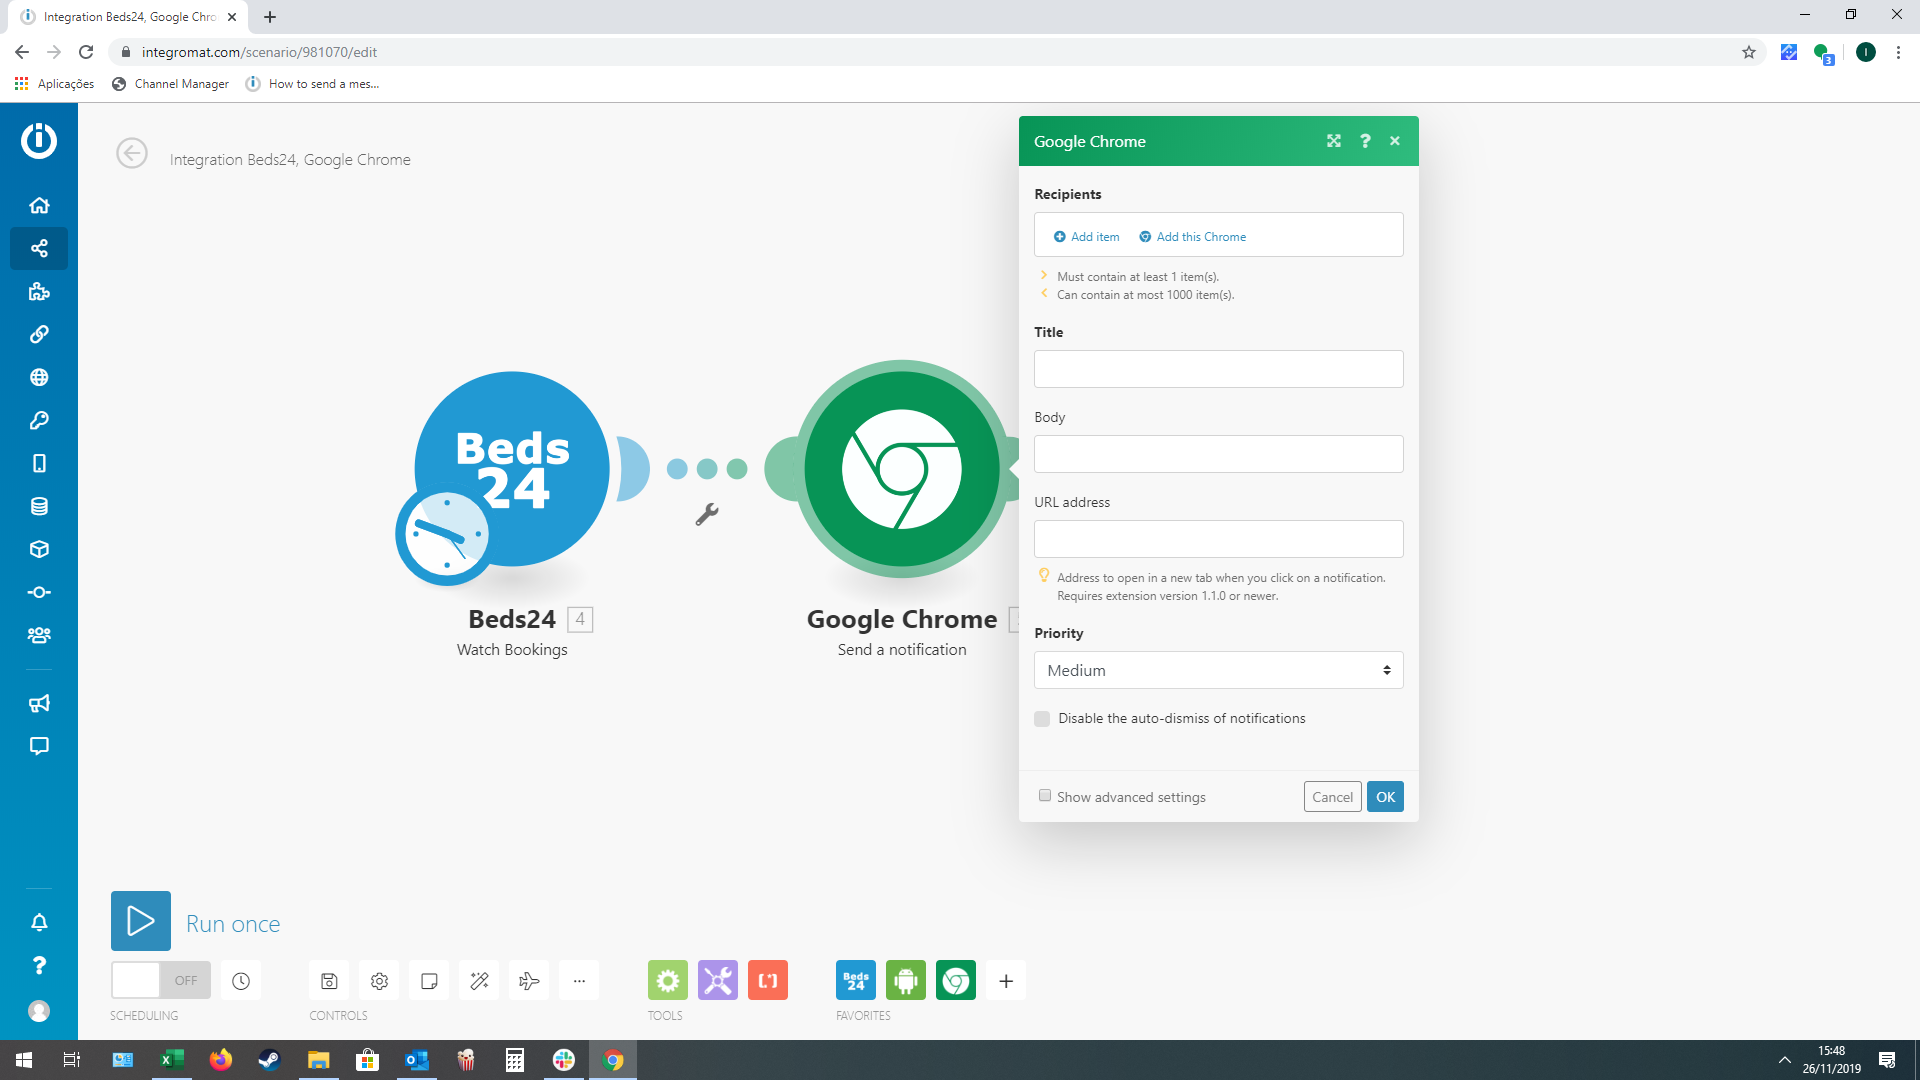This screenshot has width=1920, height=1080.
Task: Go back using the scenario back arrow
Action: coord(132,153)
